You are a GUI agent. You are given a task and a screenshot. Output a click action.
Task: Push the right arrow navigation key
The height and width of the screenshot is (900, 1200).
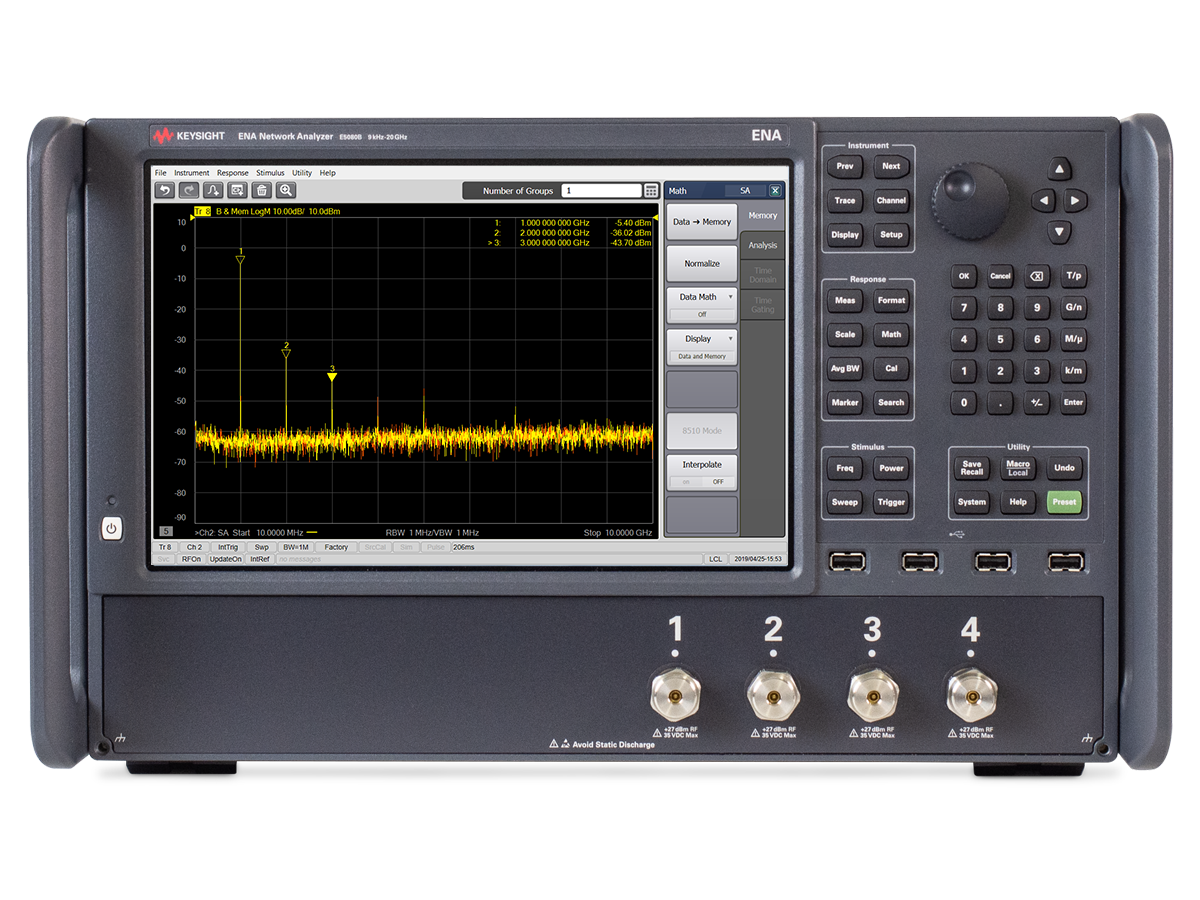tap(1076, 201)
